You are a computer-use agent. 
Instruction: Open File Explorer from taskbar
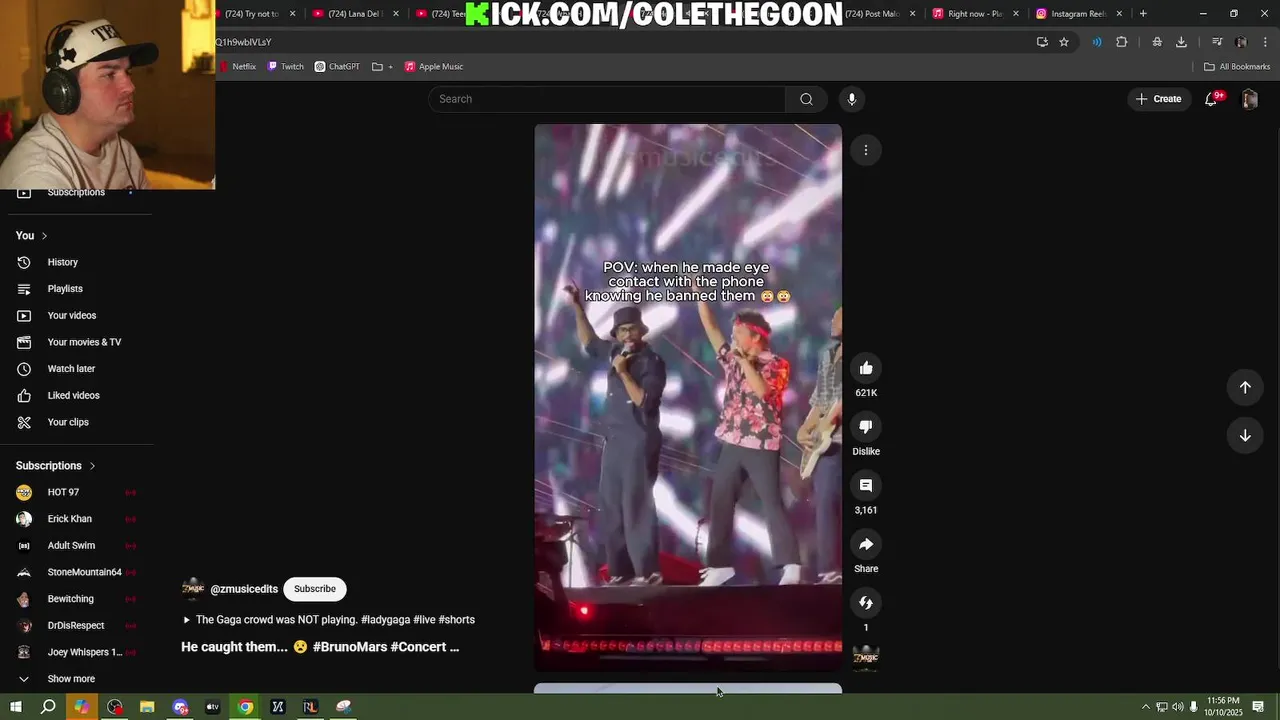click(x=147, y=707)
